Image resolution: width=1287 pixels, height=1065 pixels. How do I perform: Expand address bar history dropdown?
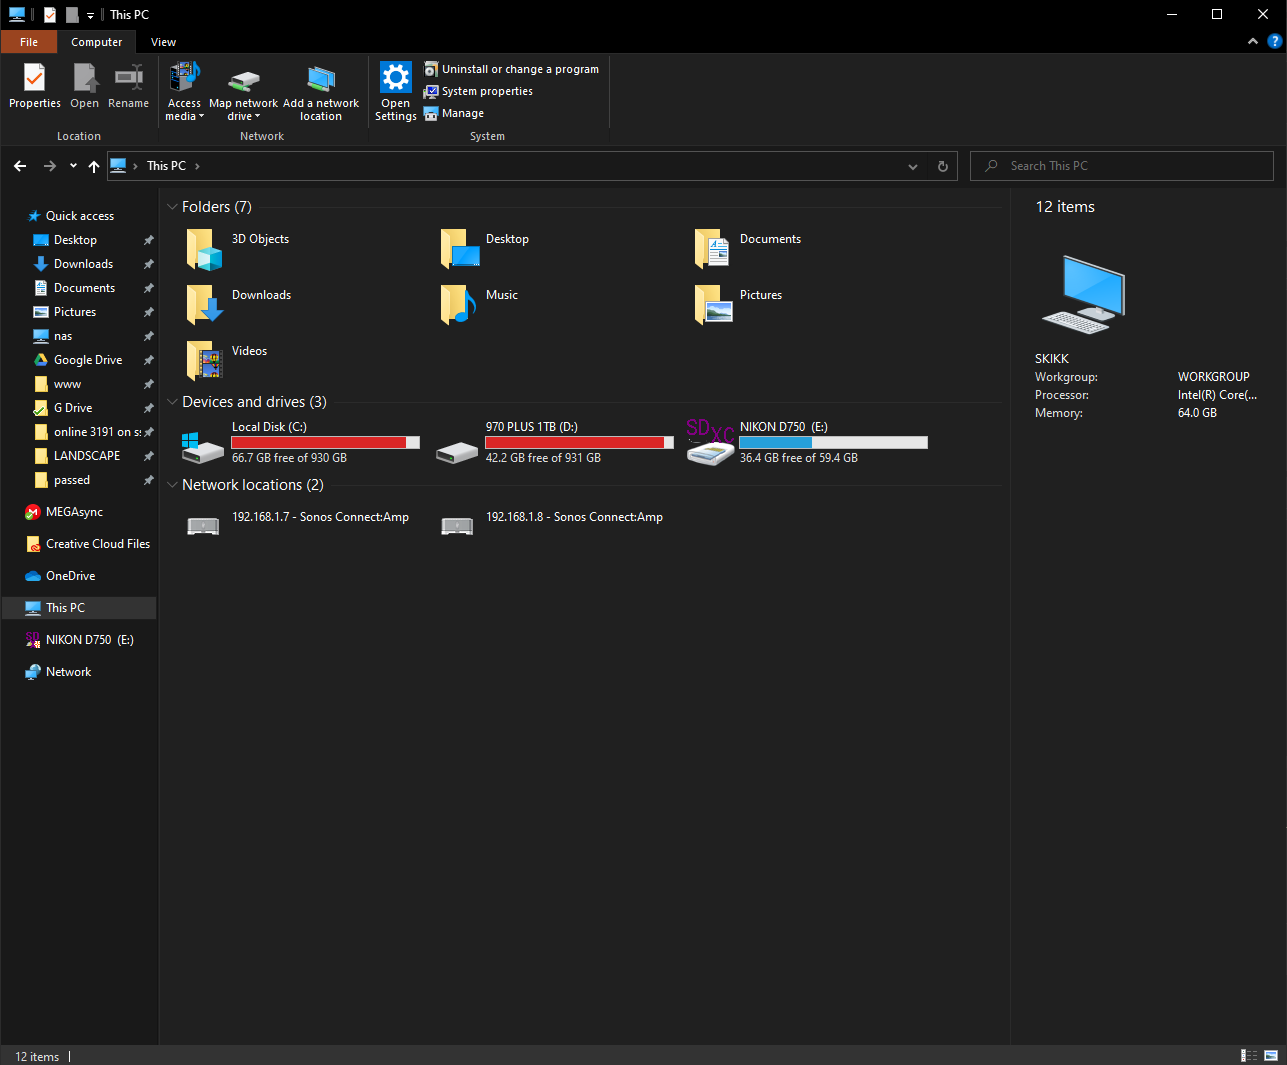click(913, 166)
